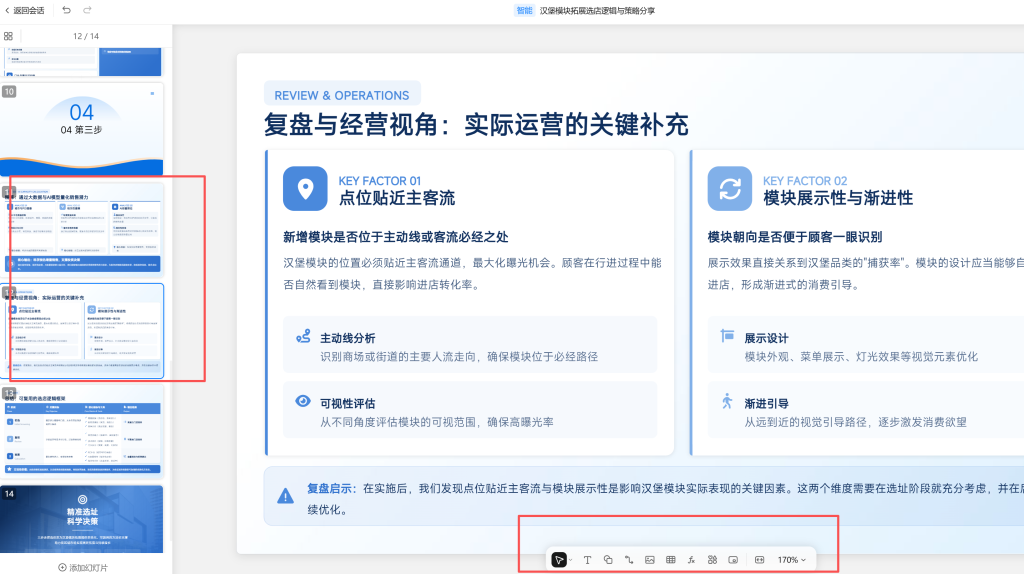This screenshot has width=1024, height=574.
Task: Select the connector line tool
Action: pos(629,560)
